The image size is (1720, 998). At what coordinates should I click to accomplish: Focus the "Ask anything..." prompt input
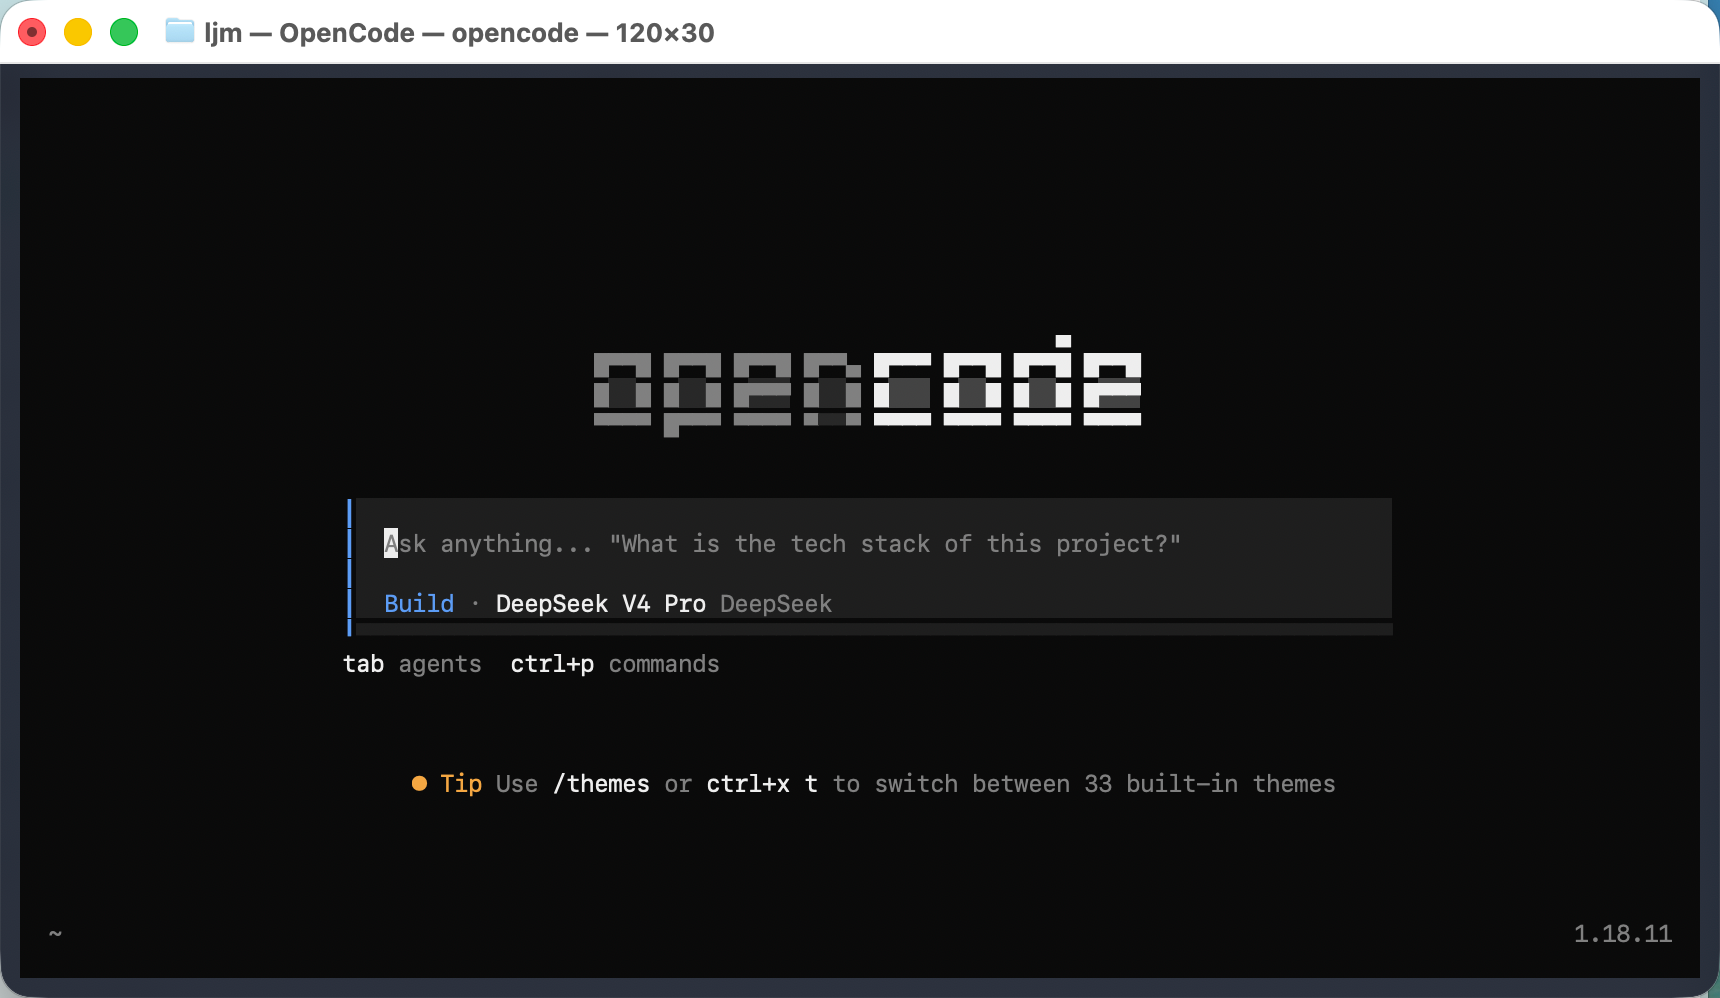tap(872, 544)
